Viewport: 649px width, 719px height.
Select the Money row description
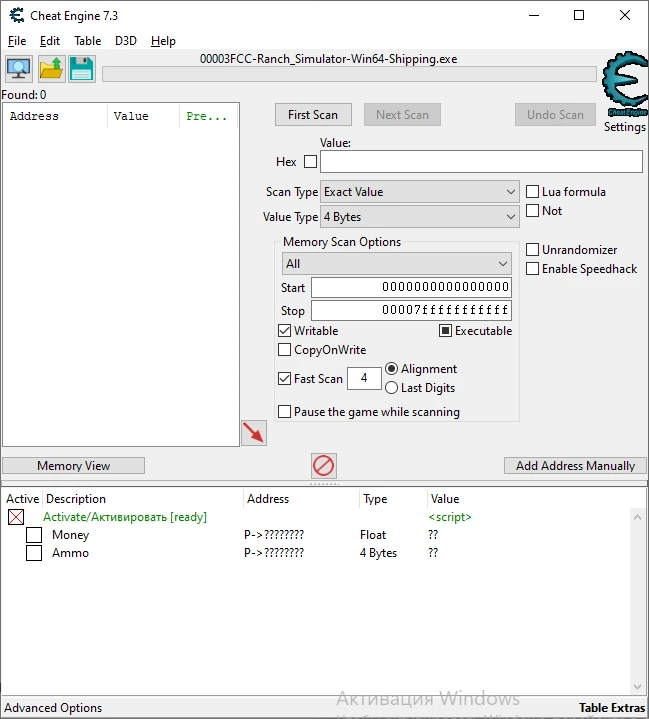[71, 535]
